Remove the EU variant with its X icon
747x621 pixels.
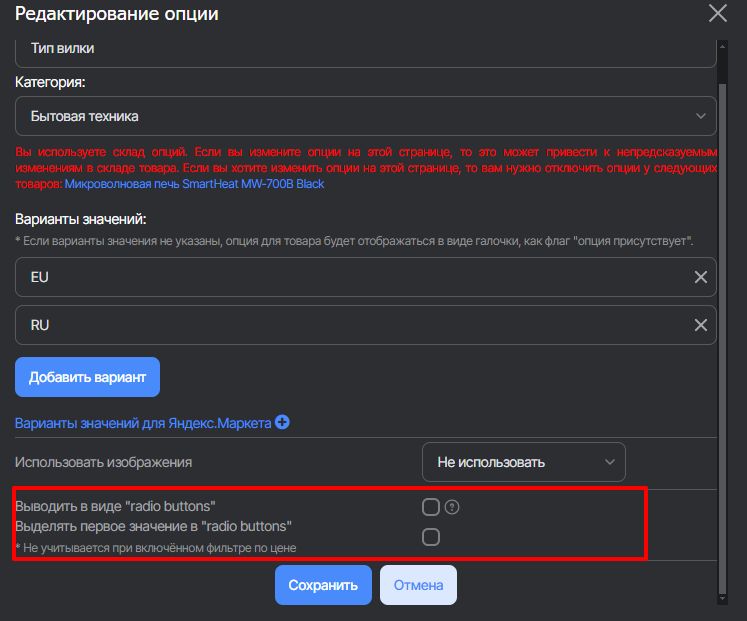[701, 277]
